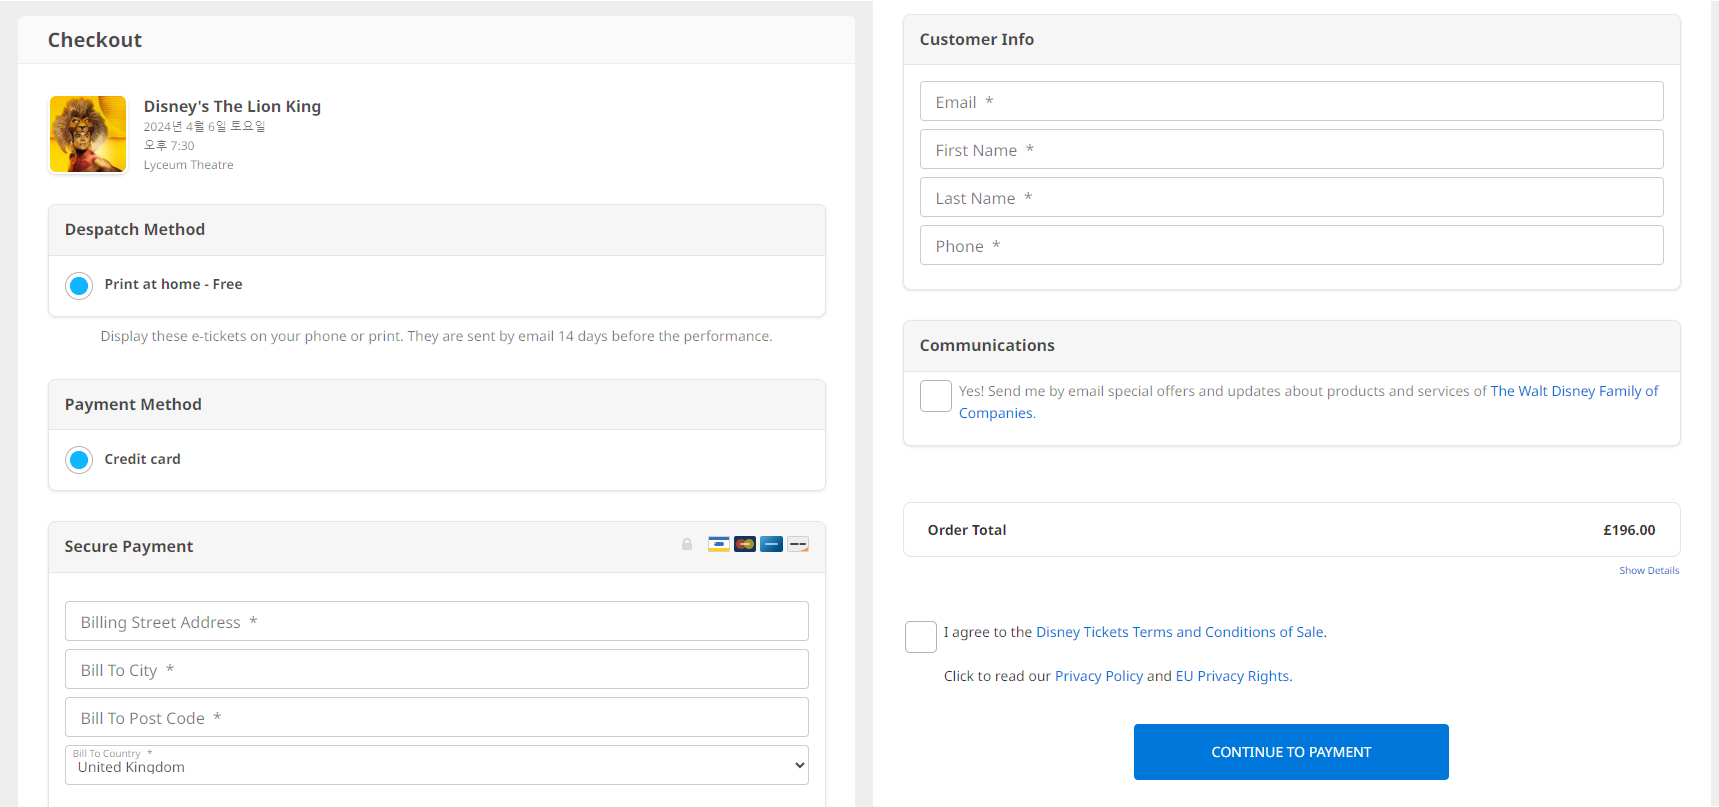Click the American Express card icon
This screenshot has height=807, width=1719.
coord(771,544)
